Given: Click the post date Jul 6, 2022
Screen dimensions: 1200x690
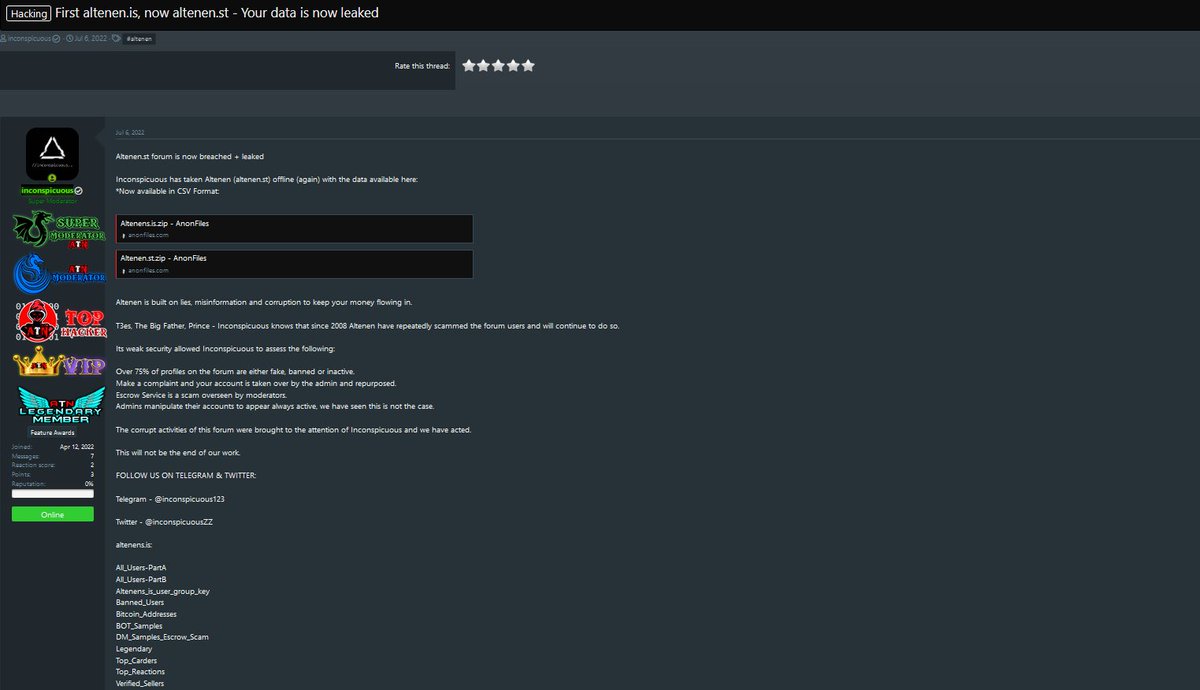Looking at the screenshot, I should click(x=131, y=132).
